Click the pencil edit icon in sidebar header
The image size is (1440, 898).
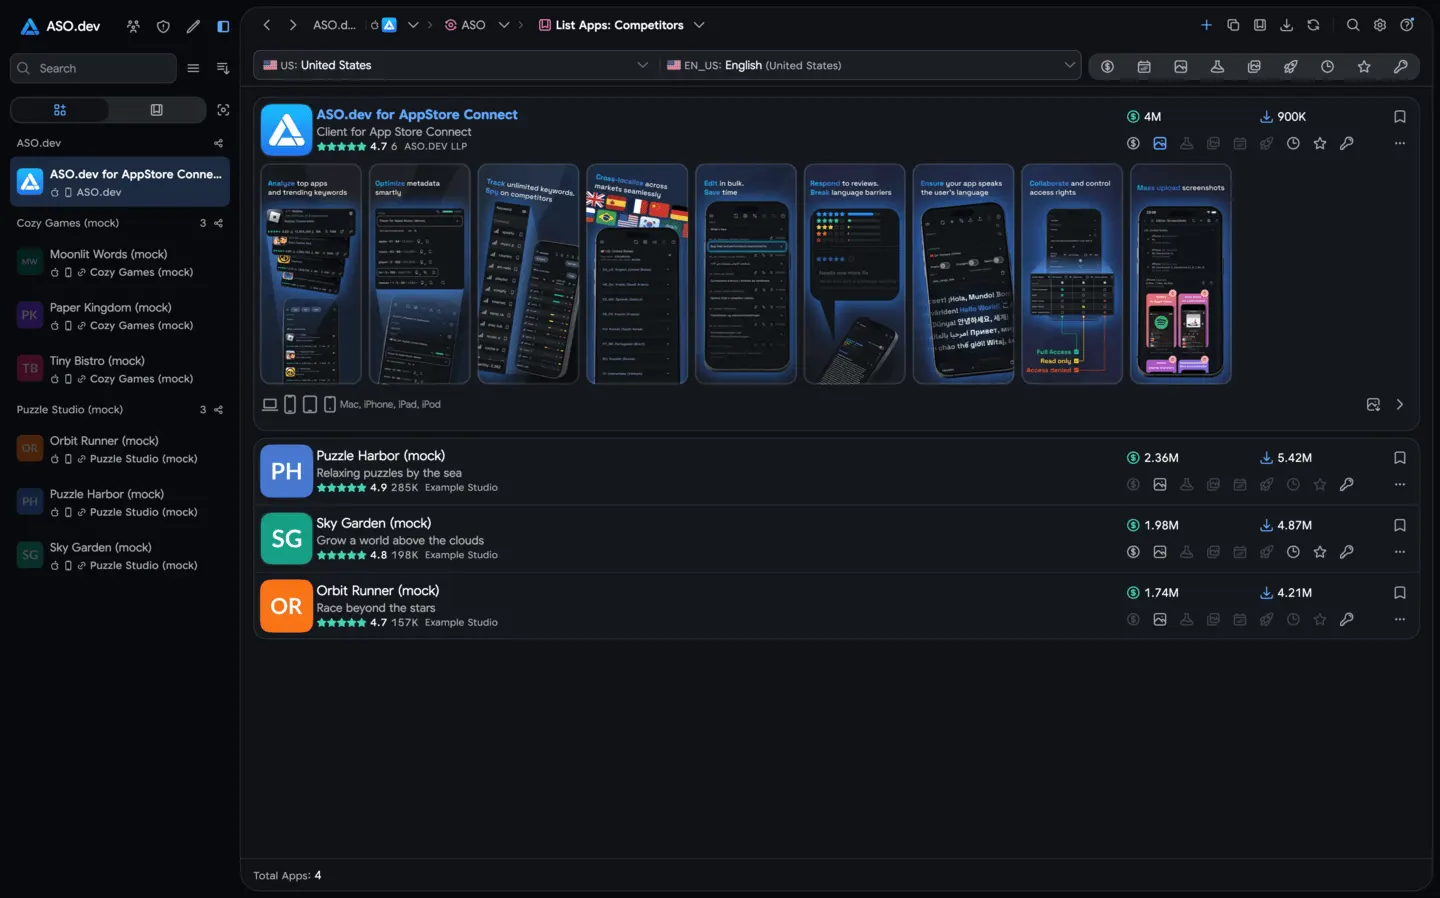click(193, 26)
